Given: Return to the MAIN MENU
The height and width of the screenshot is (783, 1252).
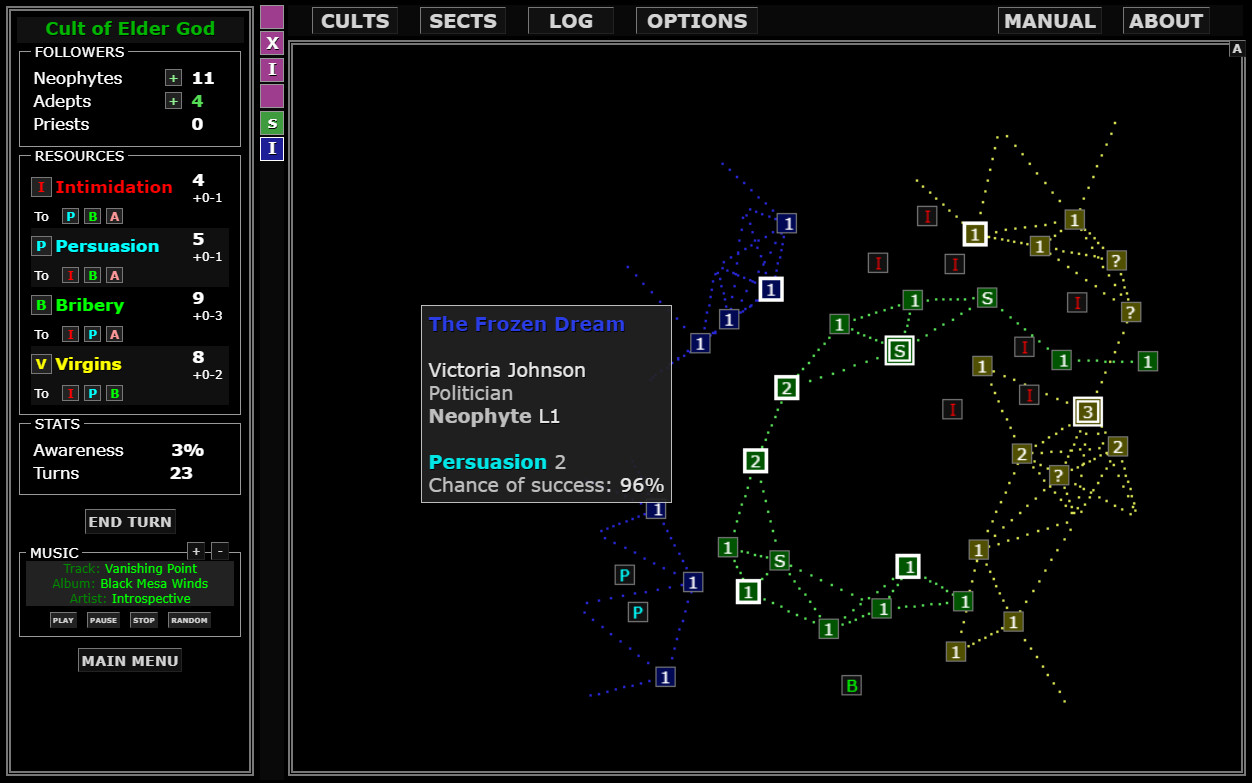Looking at the screenshot, I should tap(130, 659).
